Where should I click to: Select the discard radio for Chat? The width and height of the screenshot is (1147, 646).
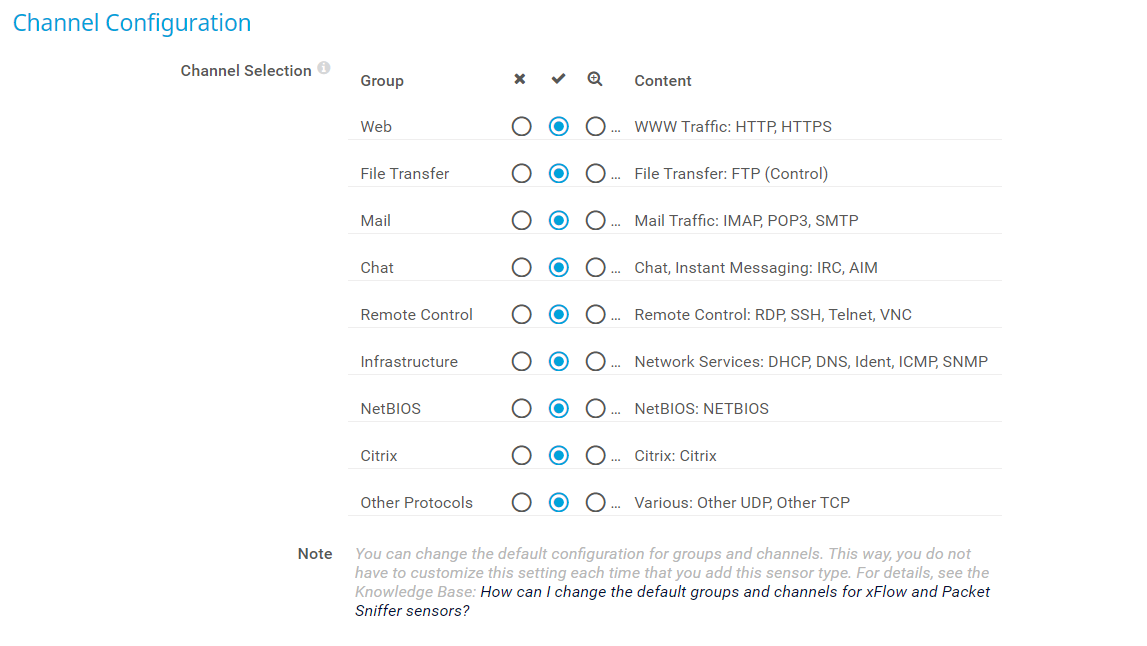click(x=521, y=267)
